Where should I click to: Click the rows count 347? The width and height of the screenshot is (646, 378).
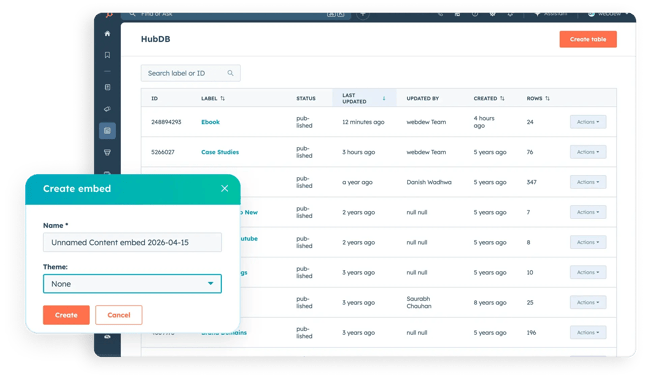pyautogui.click(x=531, y=182)
